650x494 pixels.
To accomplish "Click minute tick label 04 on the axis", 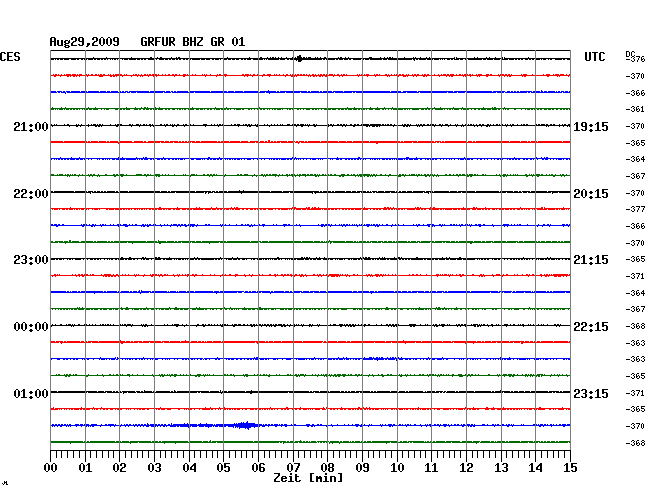I will (x=189, y=468).
